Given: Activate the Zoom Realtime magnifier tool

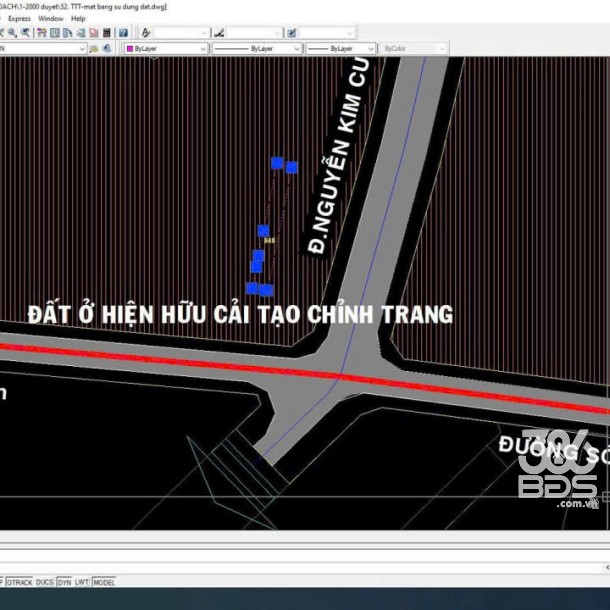Looking at the screenshot, I should click(12, 33).
